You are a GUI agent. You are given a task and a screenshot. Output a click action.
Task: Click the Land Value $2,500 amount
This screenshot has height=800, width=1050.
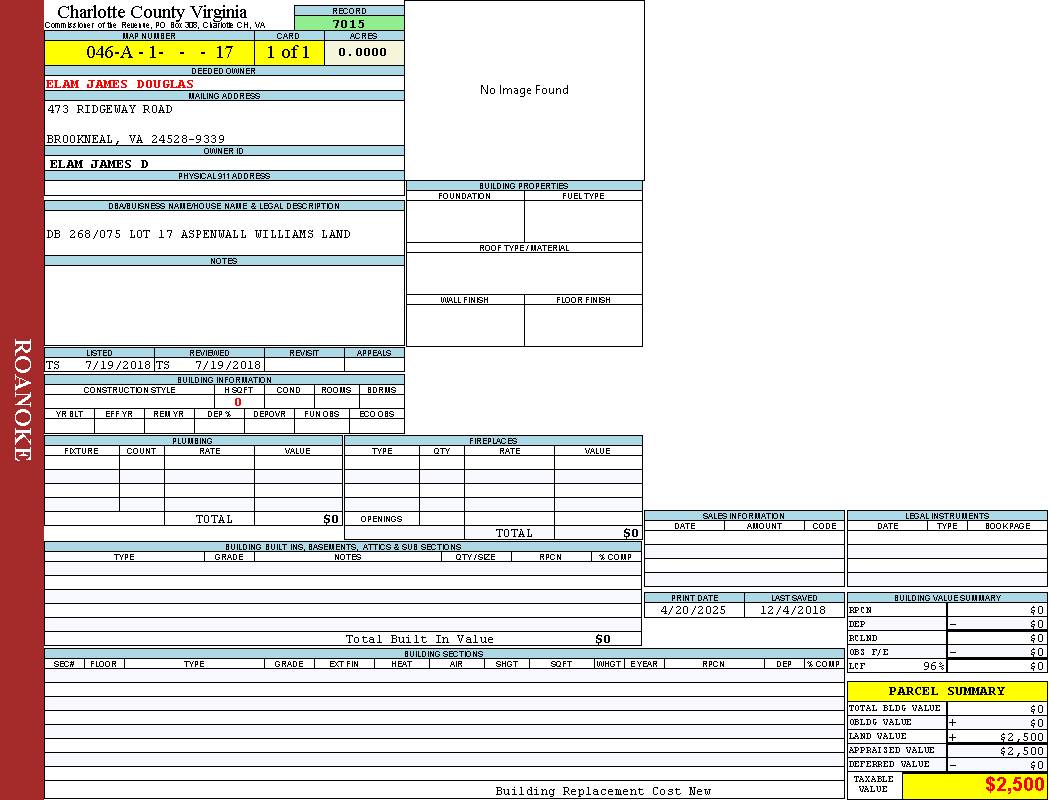[x=1020, y=737]
